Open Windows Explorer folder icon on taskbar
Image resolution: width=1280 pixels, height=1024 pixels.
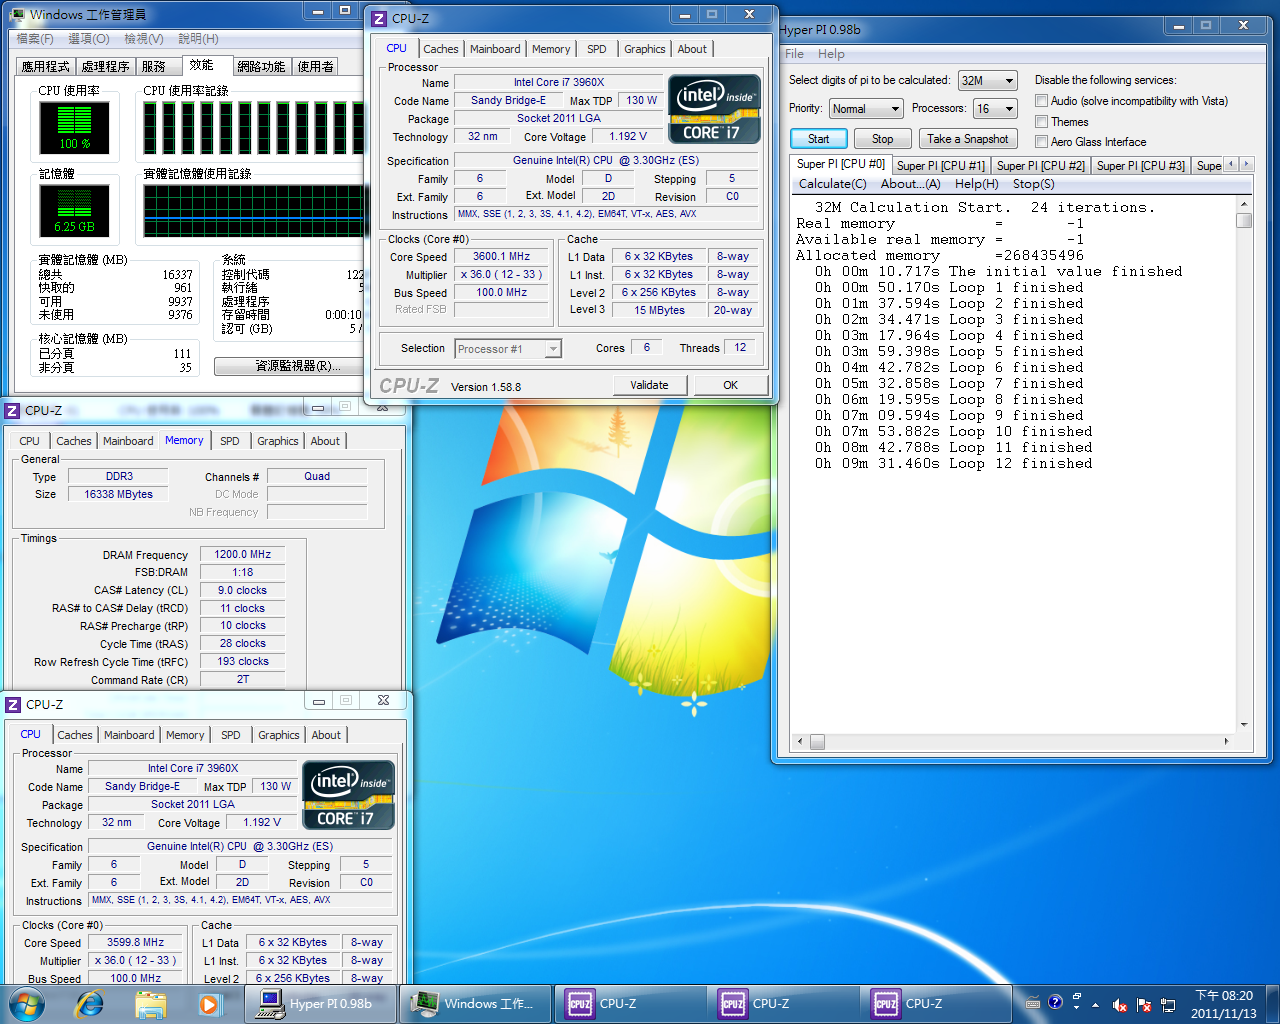150,1003
